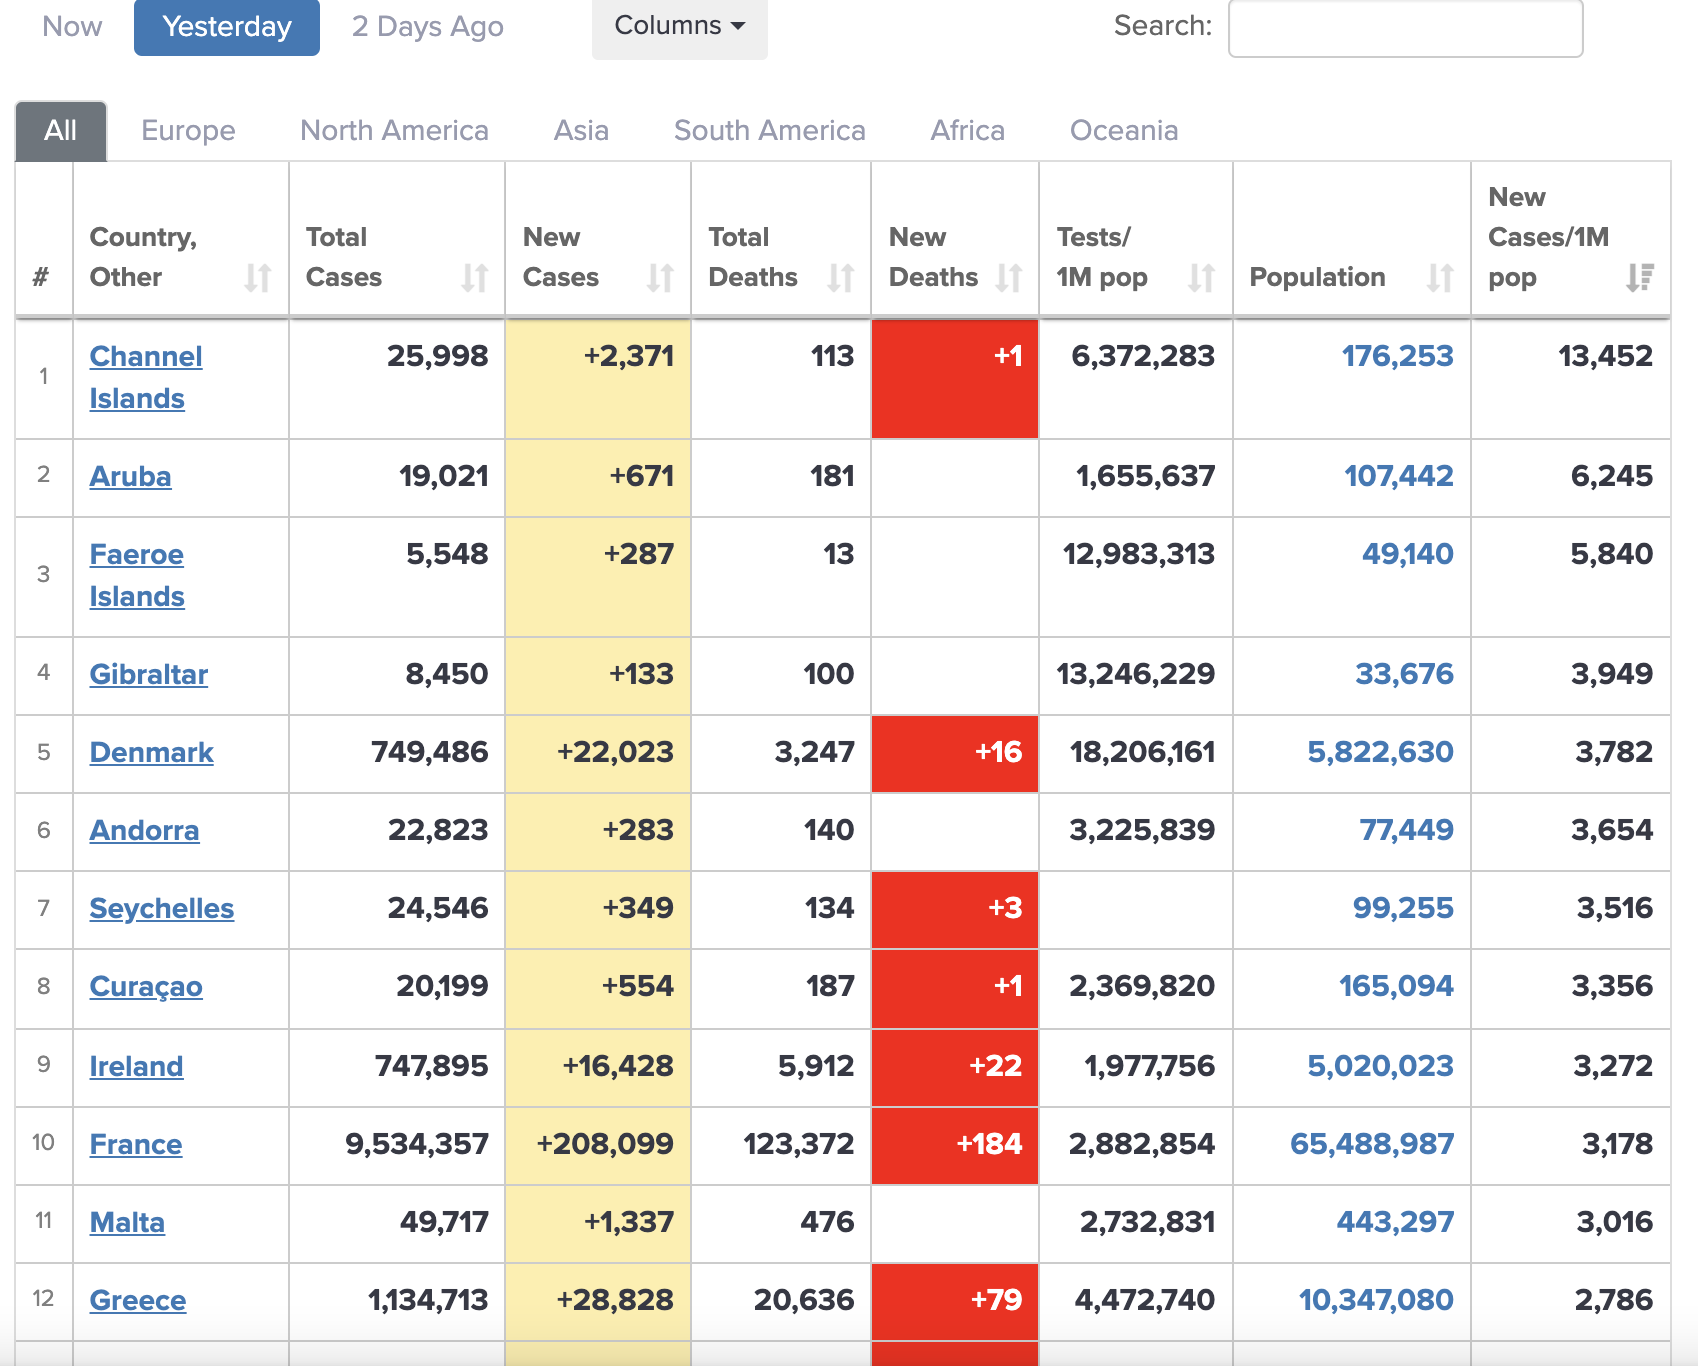The image size is (1698, 1366).
Task: Open the Denmark country link
Action: [151, 752]
